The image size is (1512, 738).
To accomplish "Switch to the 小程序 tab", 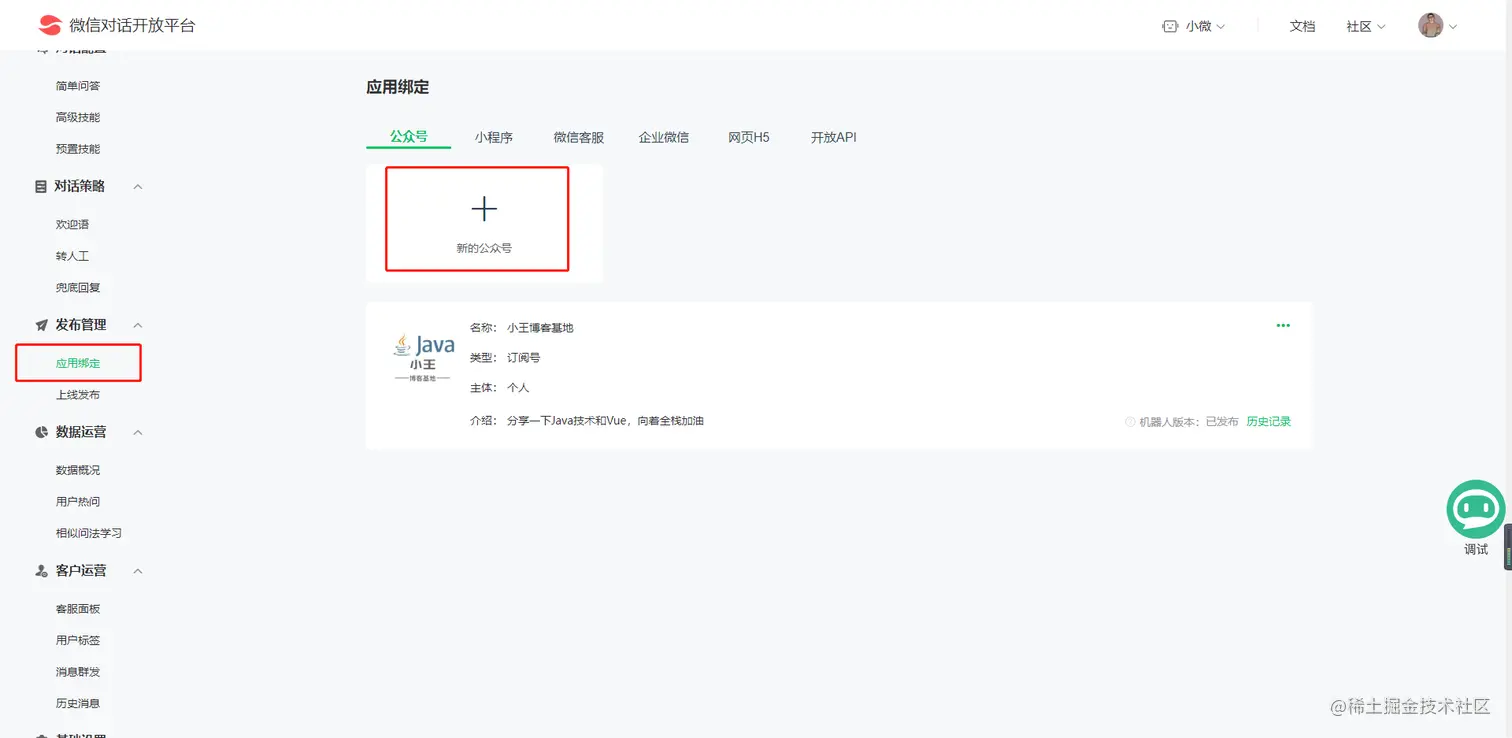I will click(x=493, y=137).
